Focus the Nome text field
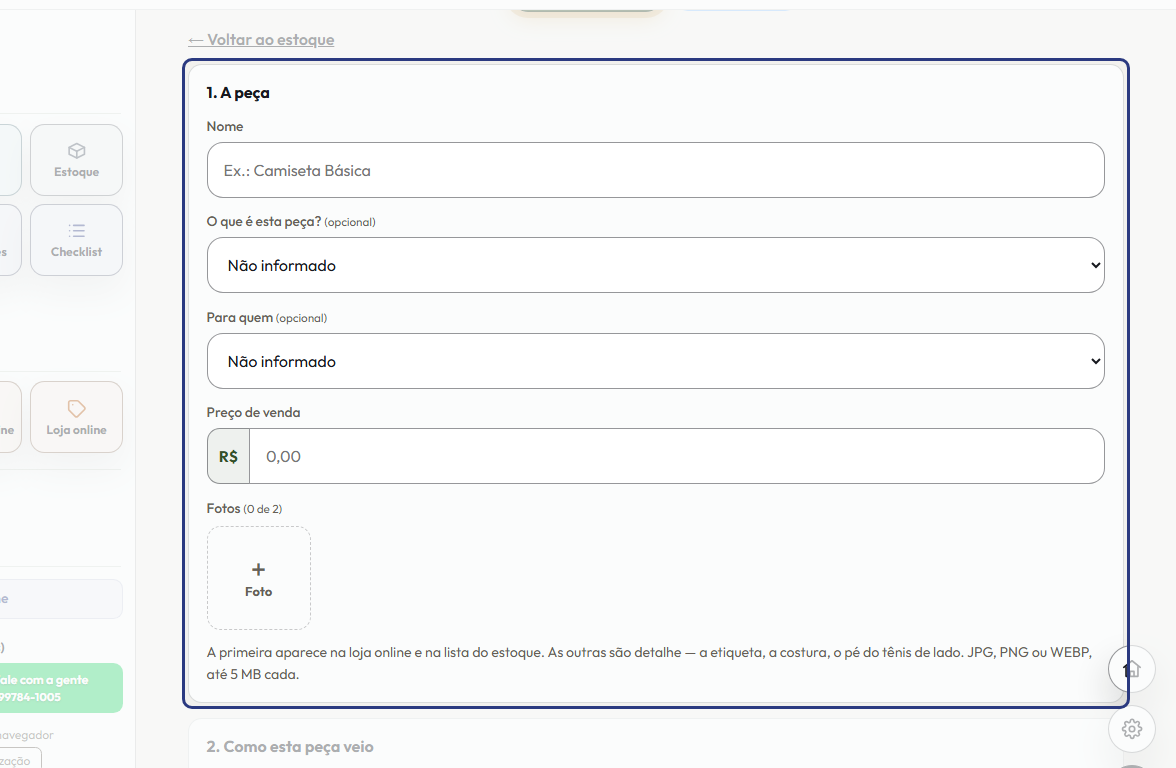 (x=656, y=170)
